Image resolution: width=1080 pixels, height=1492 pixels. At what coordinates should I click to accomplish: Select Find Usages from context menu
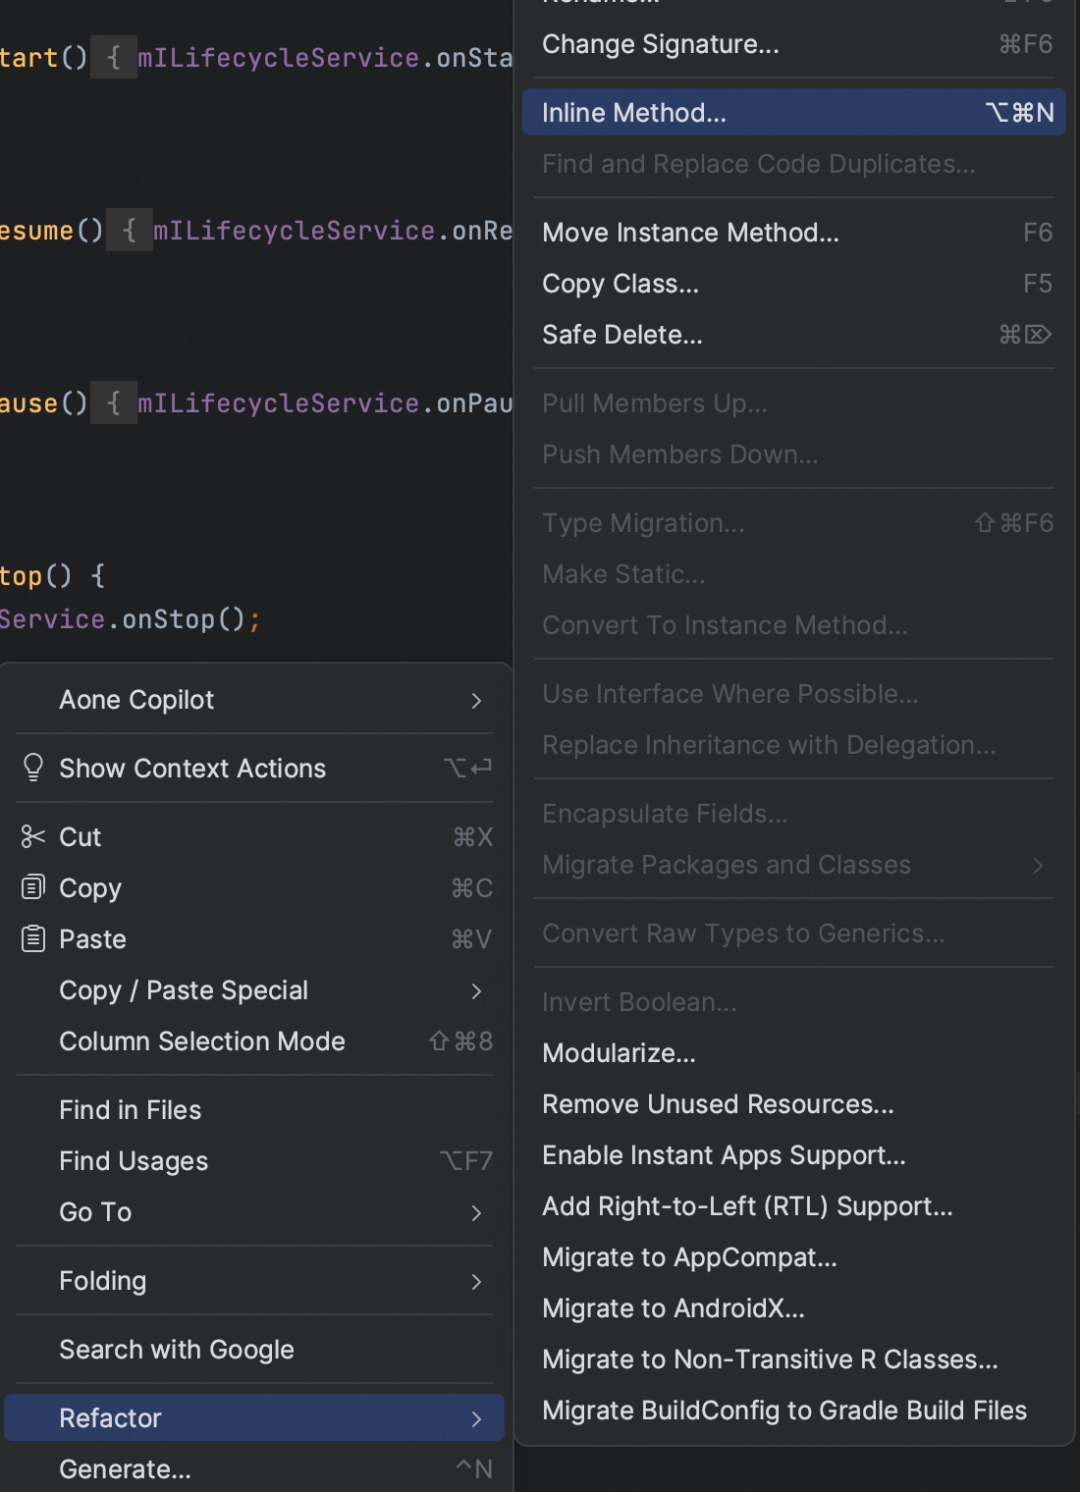(254, 1161)
